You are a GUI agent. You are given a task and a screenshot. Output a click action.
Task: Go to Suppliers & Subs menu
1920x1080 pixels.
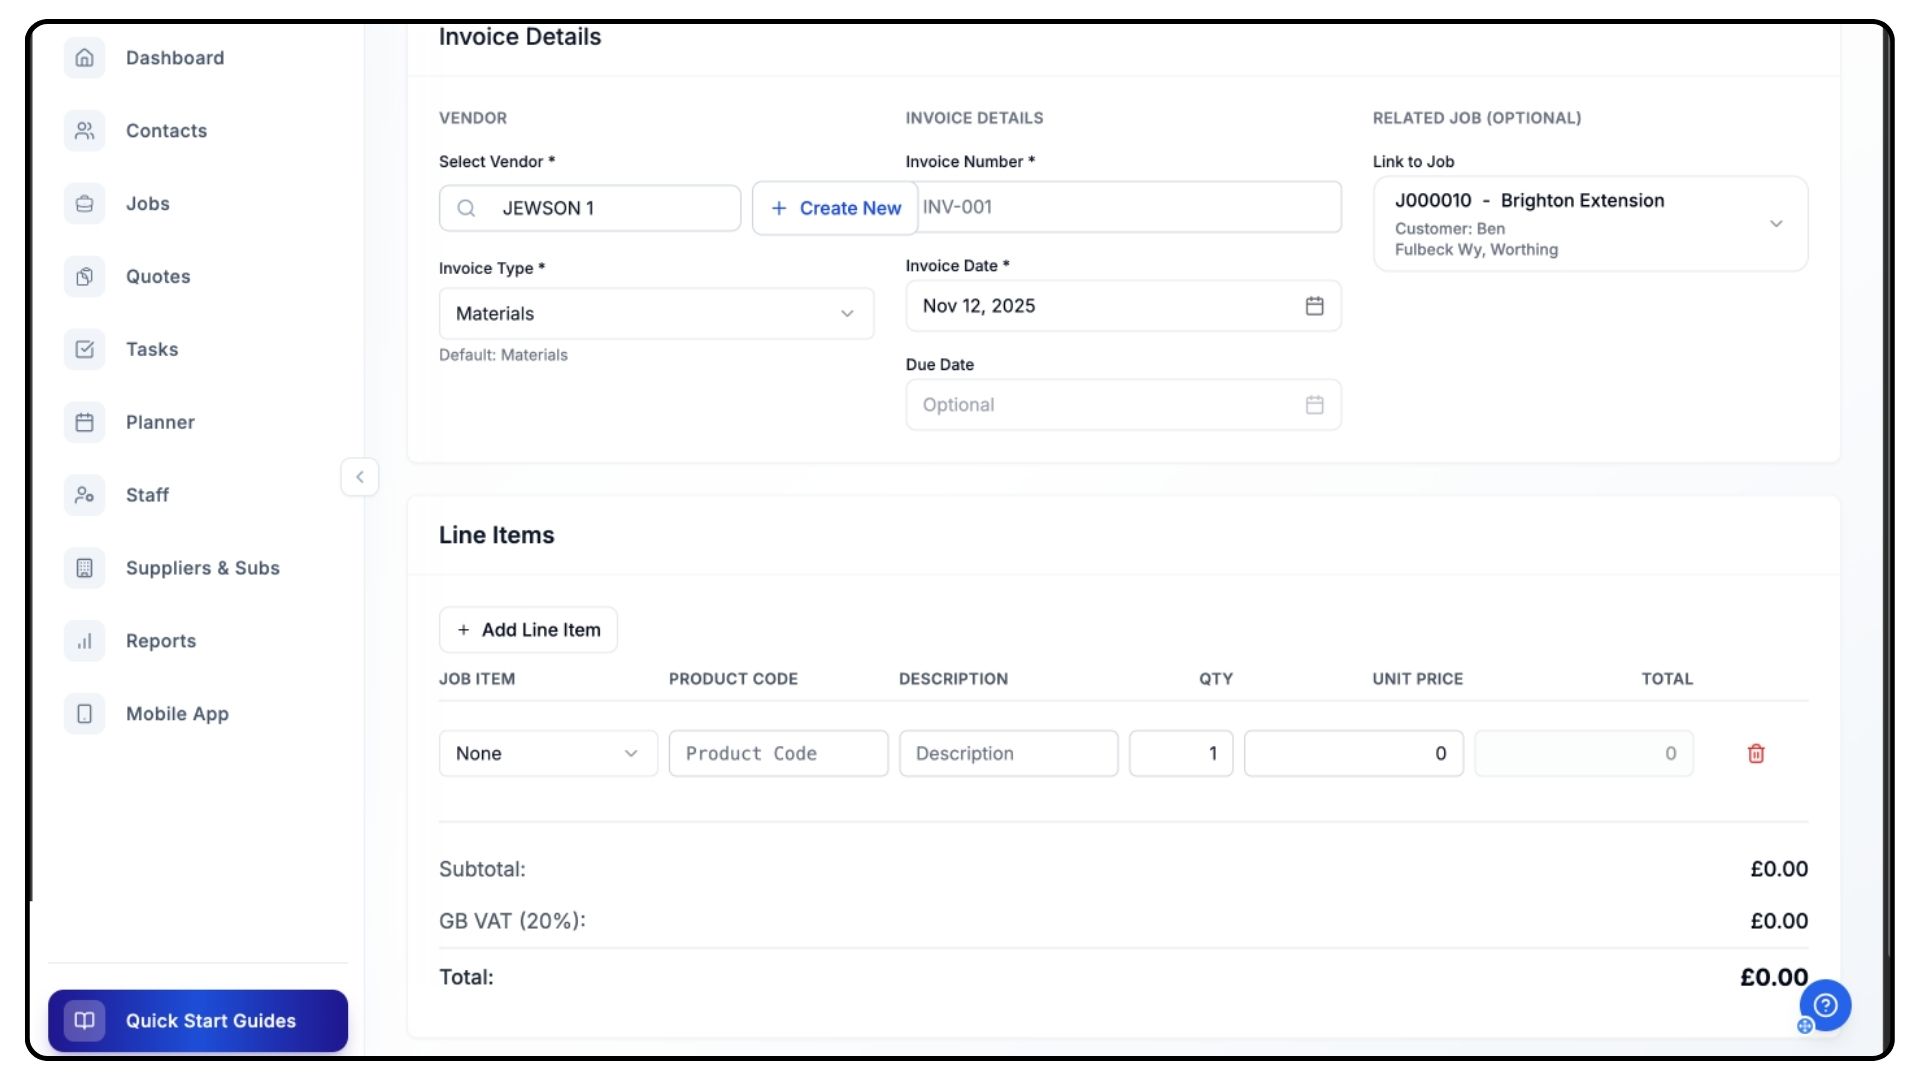click(202, 568)
